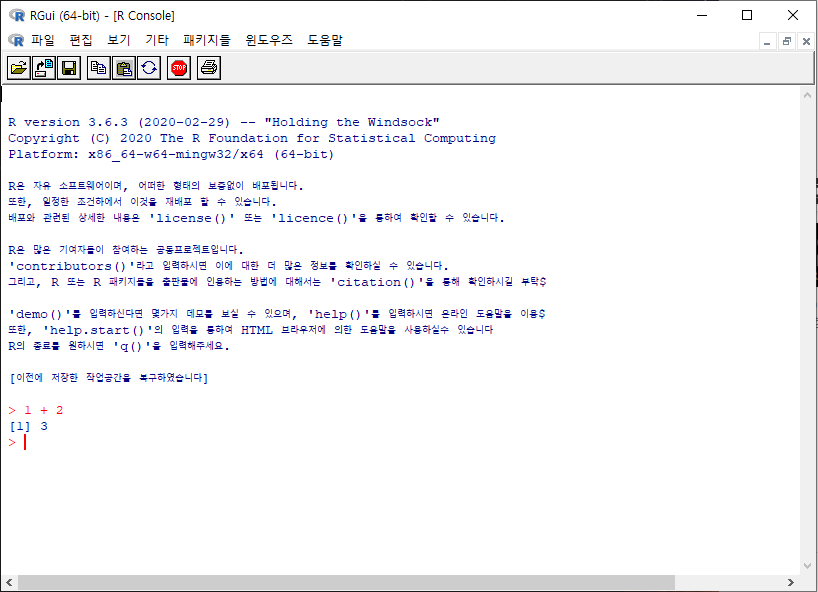This screenshot has width=818, height=592.
Task: Click the Copy and paste cycle icon
Action: tap(149, 68)
